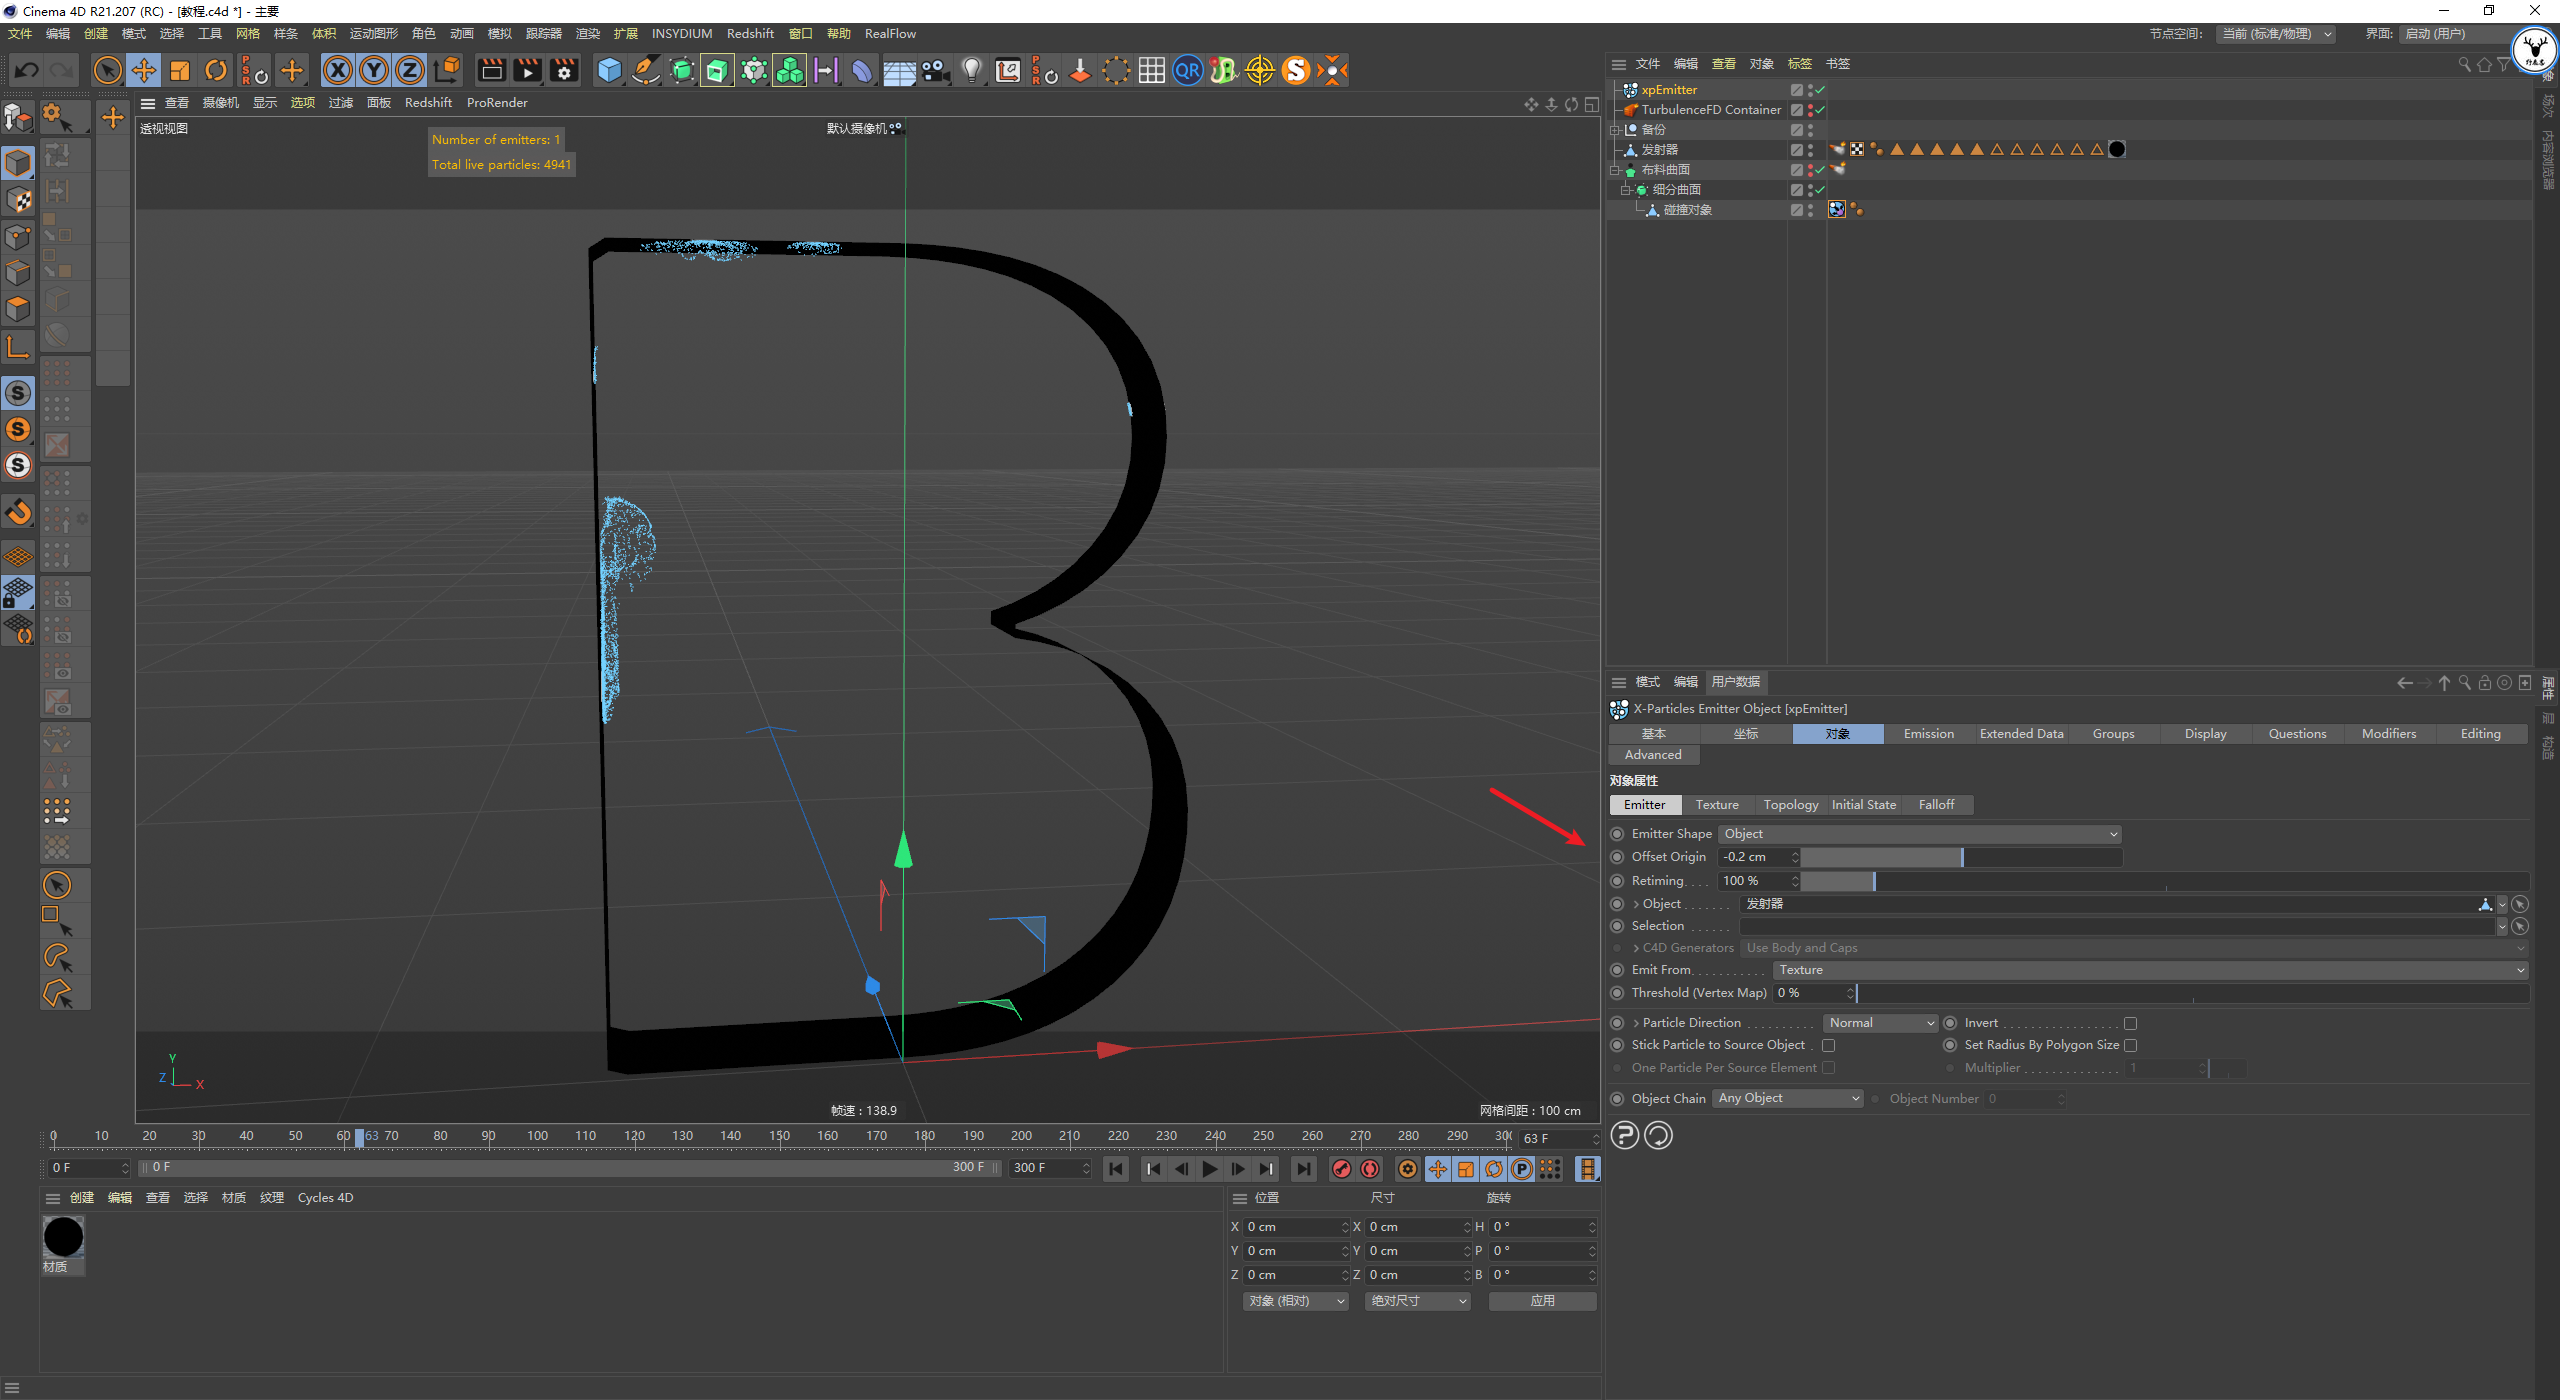Toggle the X axis lock
Image resolution: width=2560 pixels, height=1400 pixels.
338,70
